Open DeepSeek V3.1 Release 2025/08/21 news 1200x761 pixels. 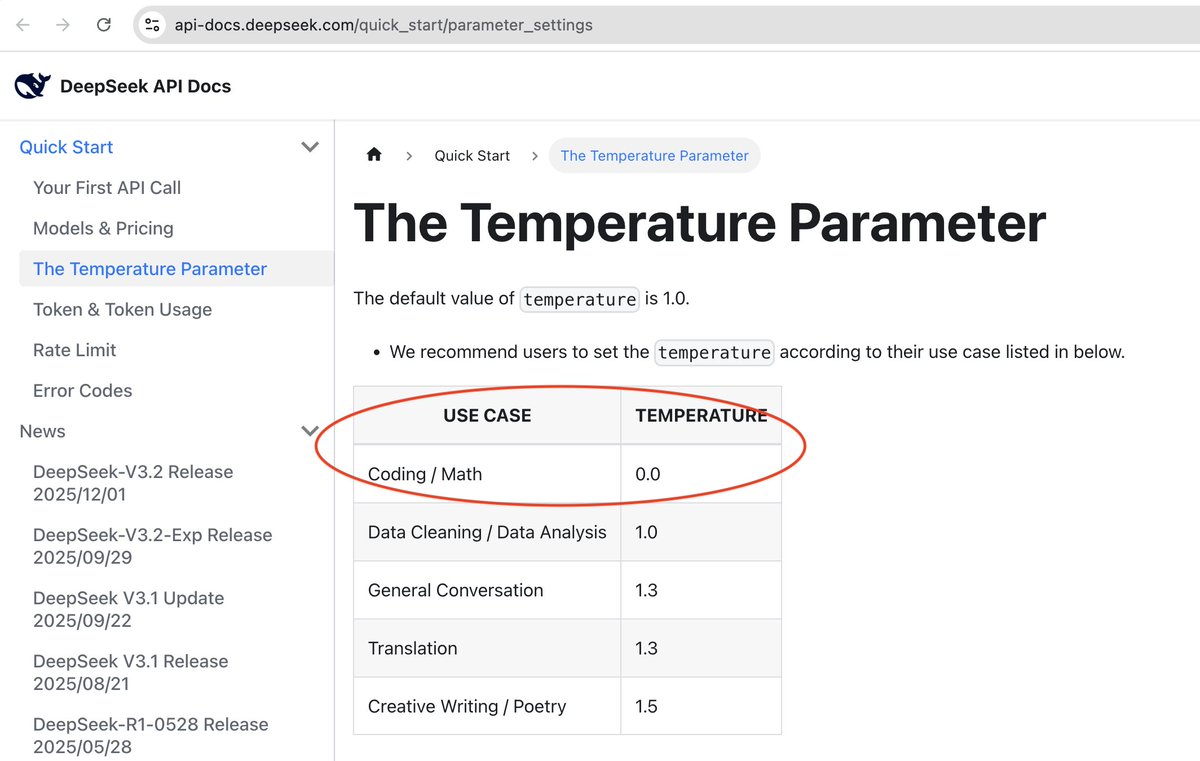click(131, 672)
